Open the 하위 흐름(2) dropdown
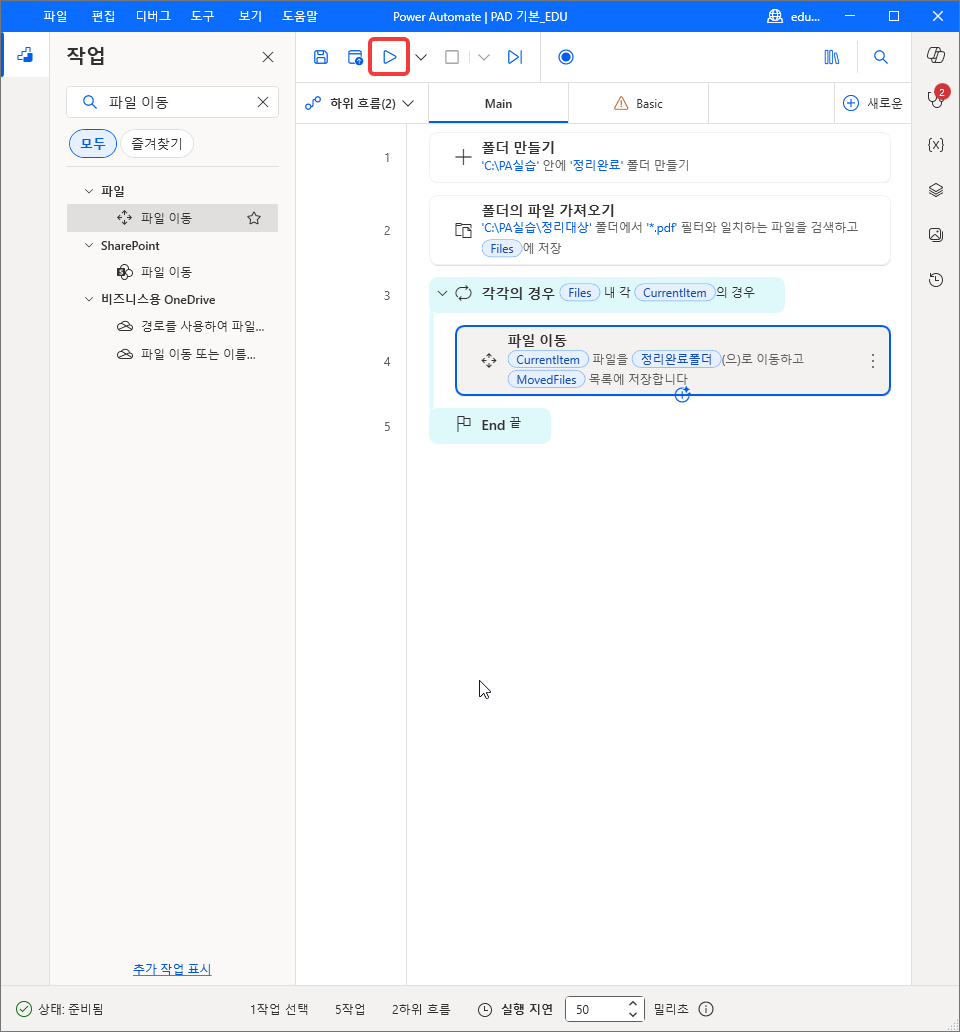This screenshot has height=1032, width=960. (x=360, y=103)
